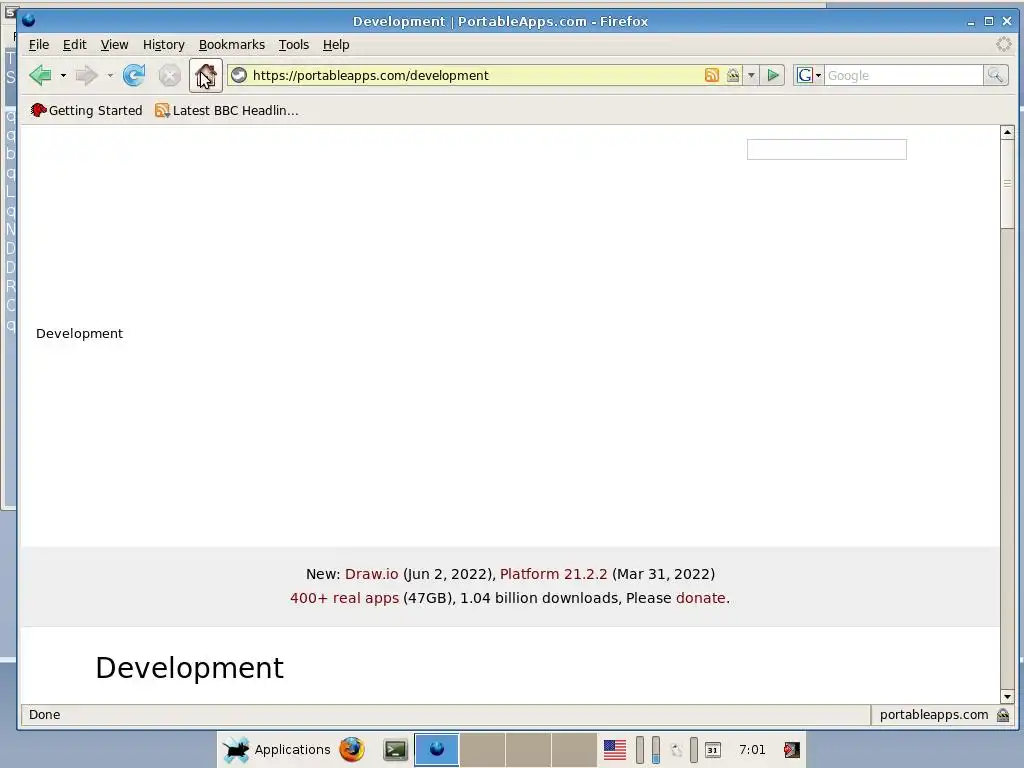Screen dimensions: 1024x768
Task: Switch to the active Firefox task button
Action: tap(436, 750)
